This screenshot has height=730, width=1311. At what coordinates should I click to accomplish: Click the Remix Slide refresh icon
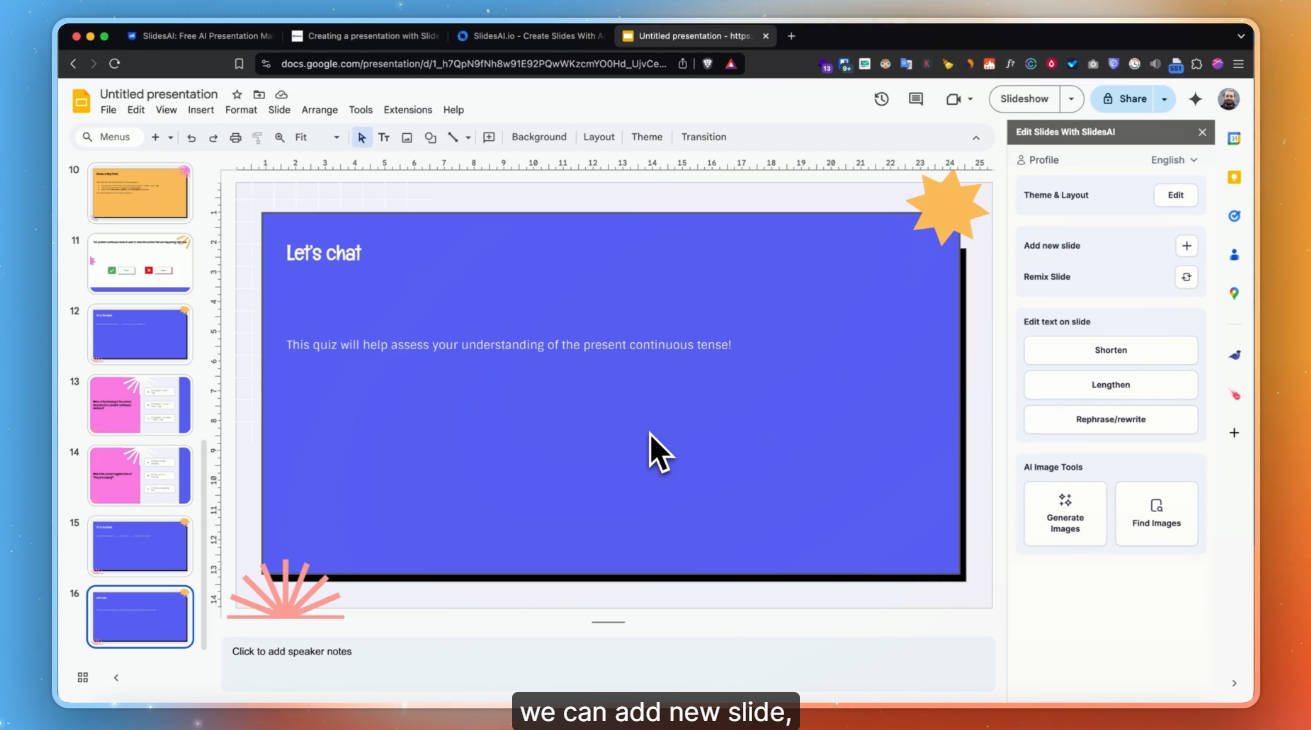click(1186, 277)
